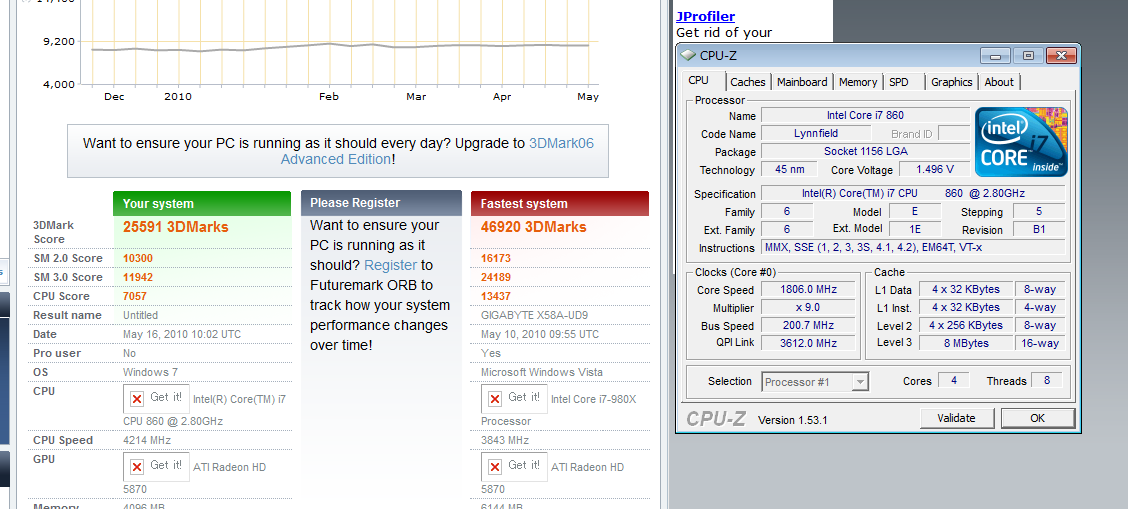Expand the Processor #1 selection dropdown
The width and height of the screenshot is (1128, 509).
[860, 382]
